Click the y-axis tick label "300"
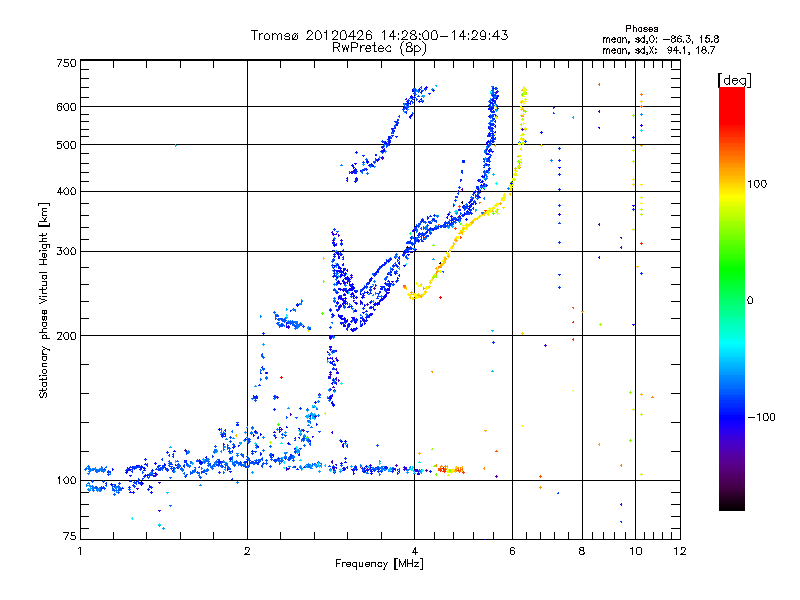Viewport: 800px width, 600px height. (66, 252)
